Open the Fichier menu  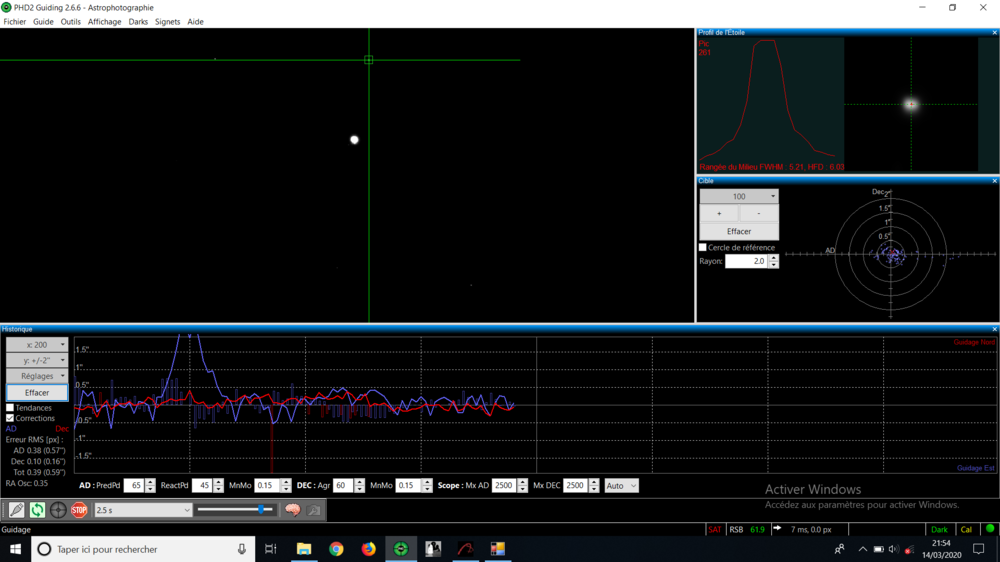tap(15, 22)
